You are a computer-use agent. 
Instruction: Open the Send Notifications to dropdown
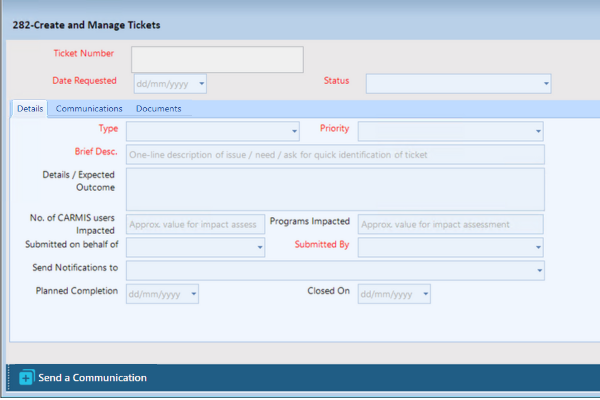540,270
